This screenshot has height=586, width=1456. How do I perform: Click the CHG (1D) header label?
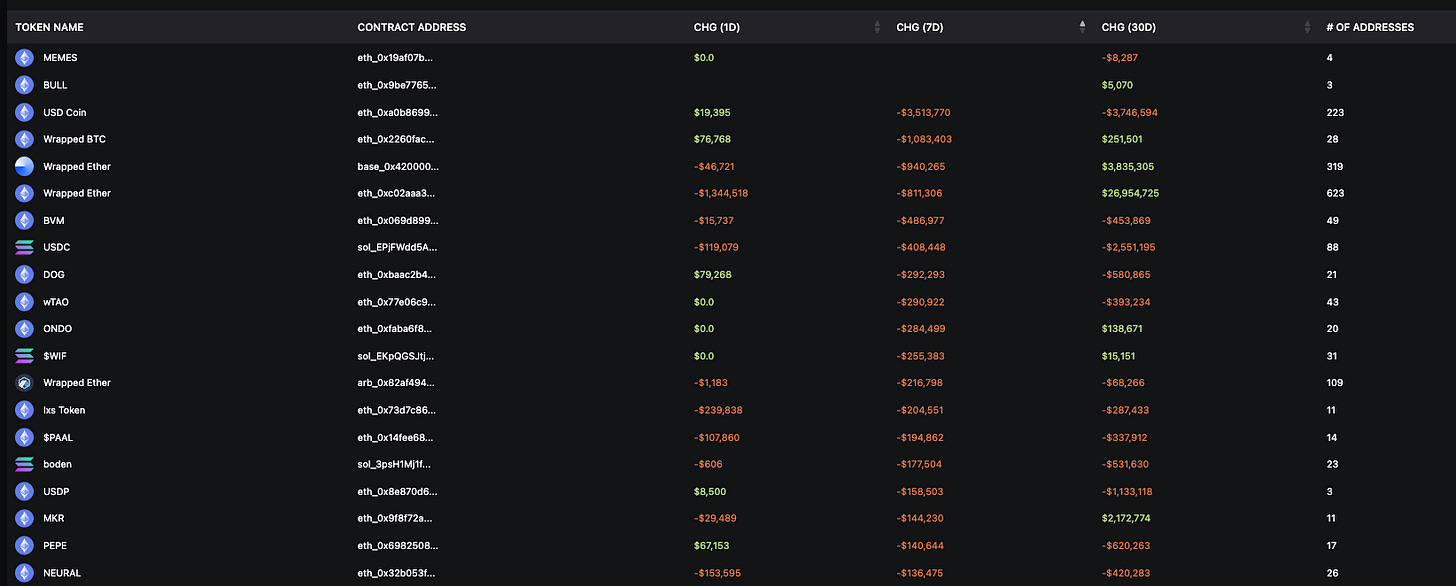(718, 27)
